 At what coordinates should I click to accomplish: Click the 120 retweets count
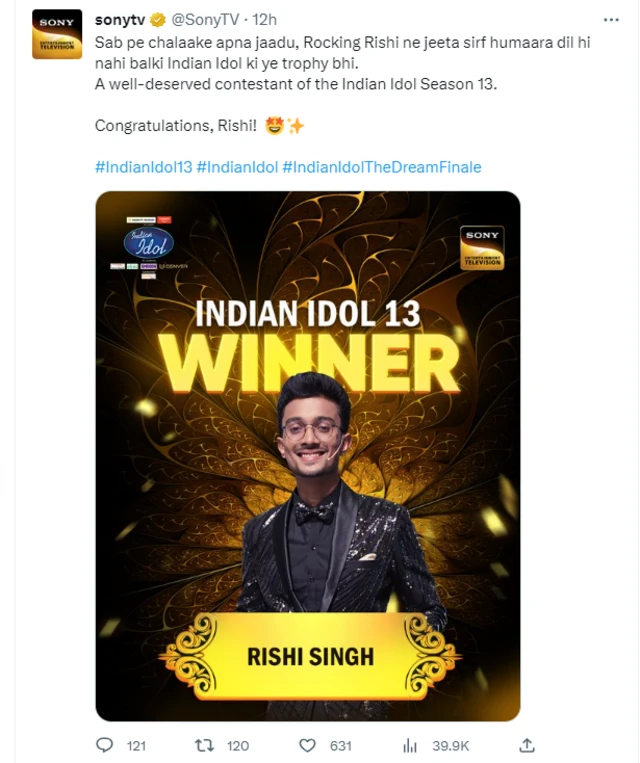tap(238, 746)
